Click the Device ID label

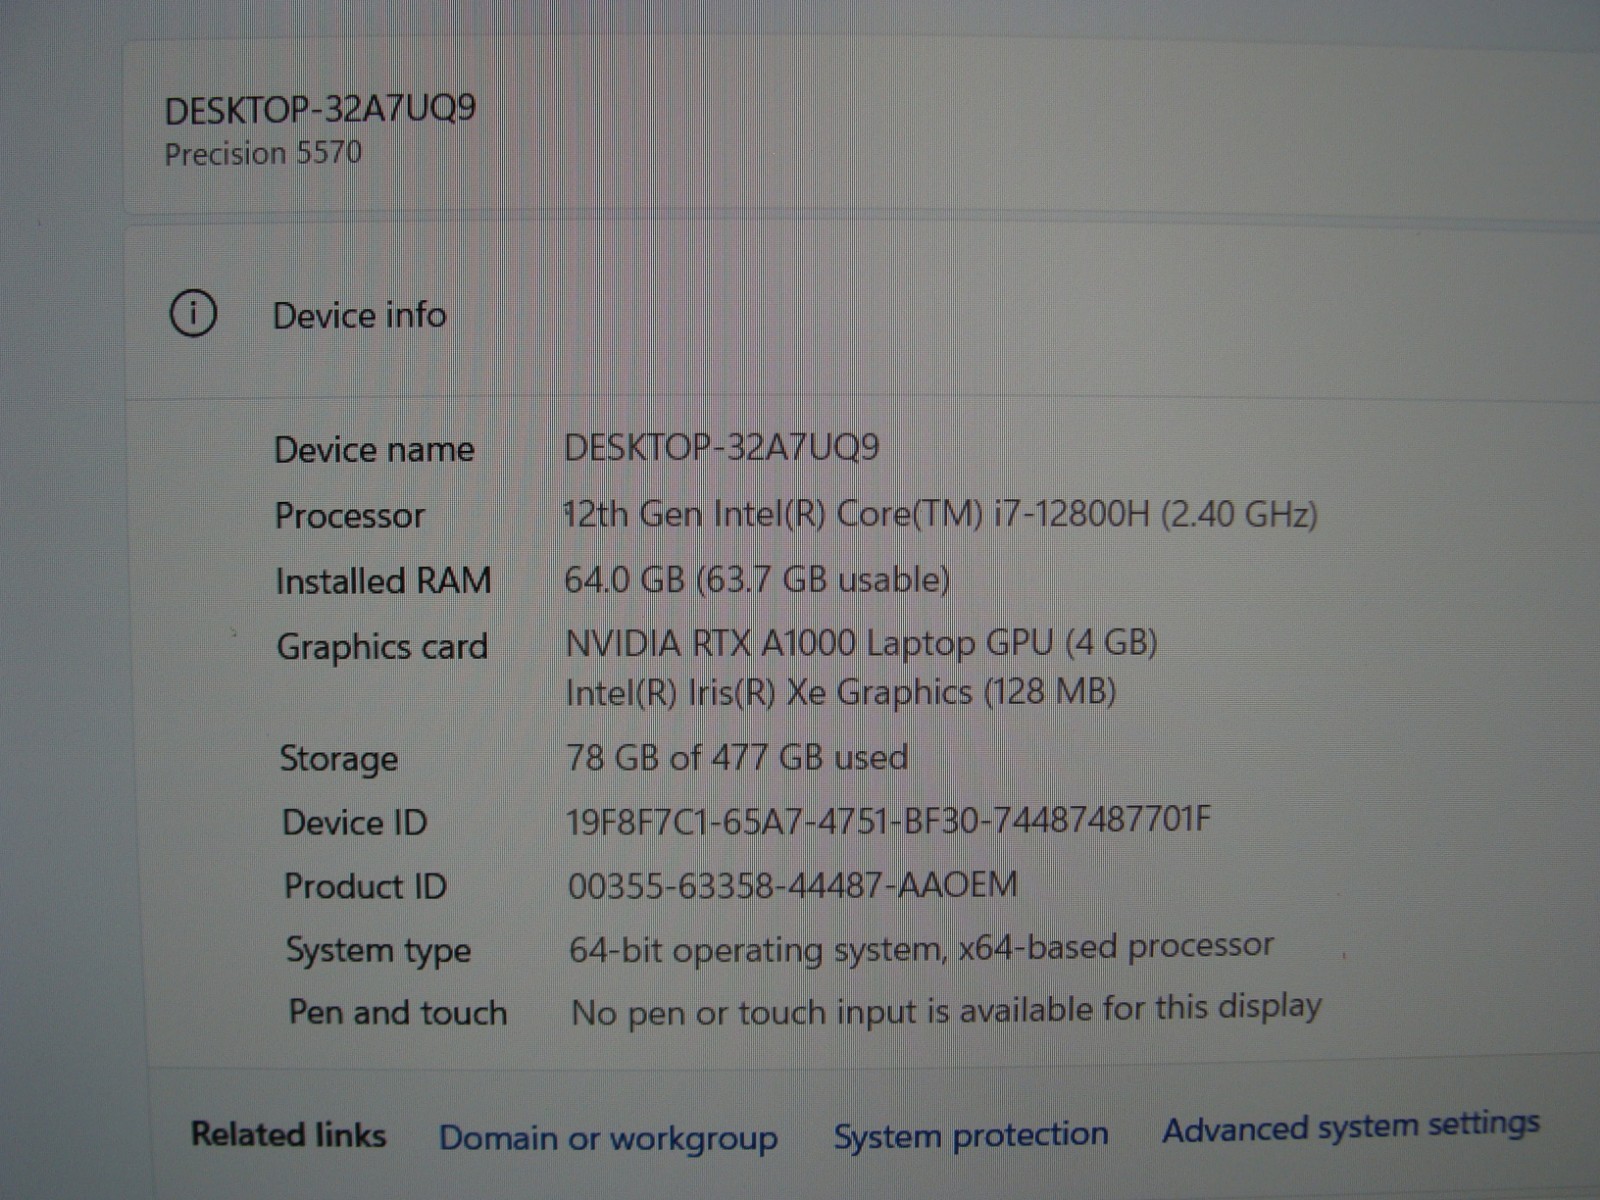(354, 823)
